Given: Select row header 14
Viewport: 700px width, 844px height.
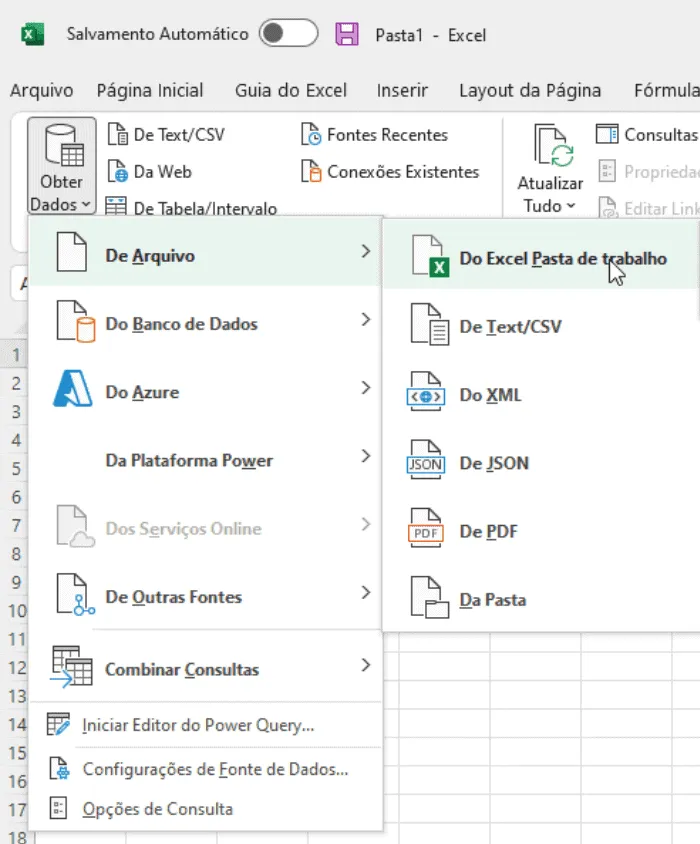Looking at the screenshot, I should pos(17,724).
